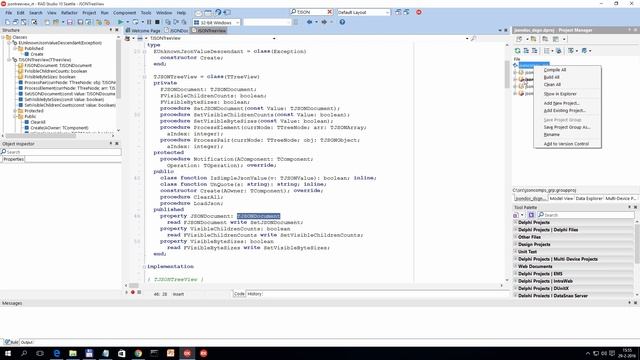Click the Pause program toolbar icon

click(149, 22)
